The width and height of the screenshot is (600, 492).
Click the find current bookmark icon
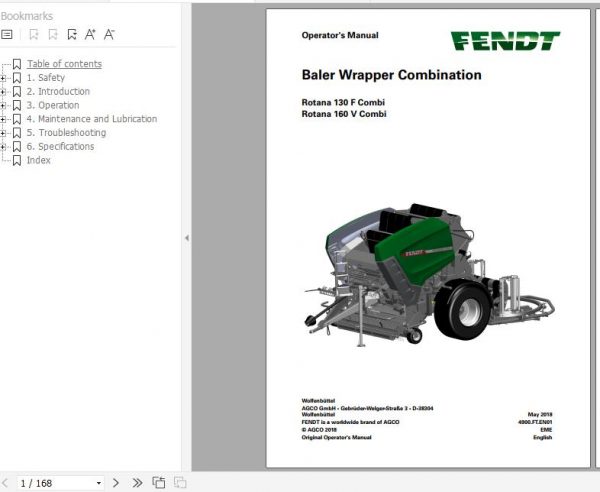click(x=72, y=34)
